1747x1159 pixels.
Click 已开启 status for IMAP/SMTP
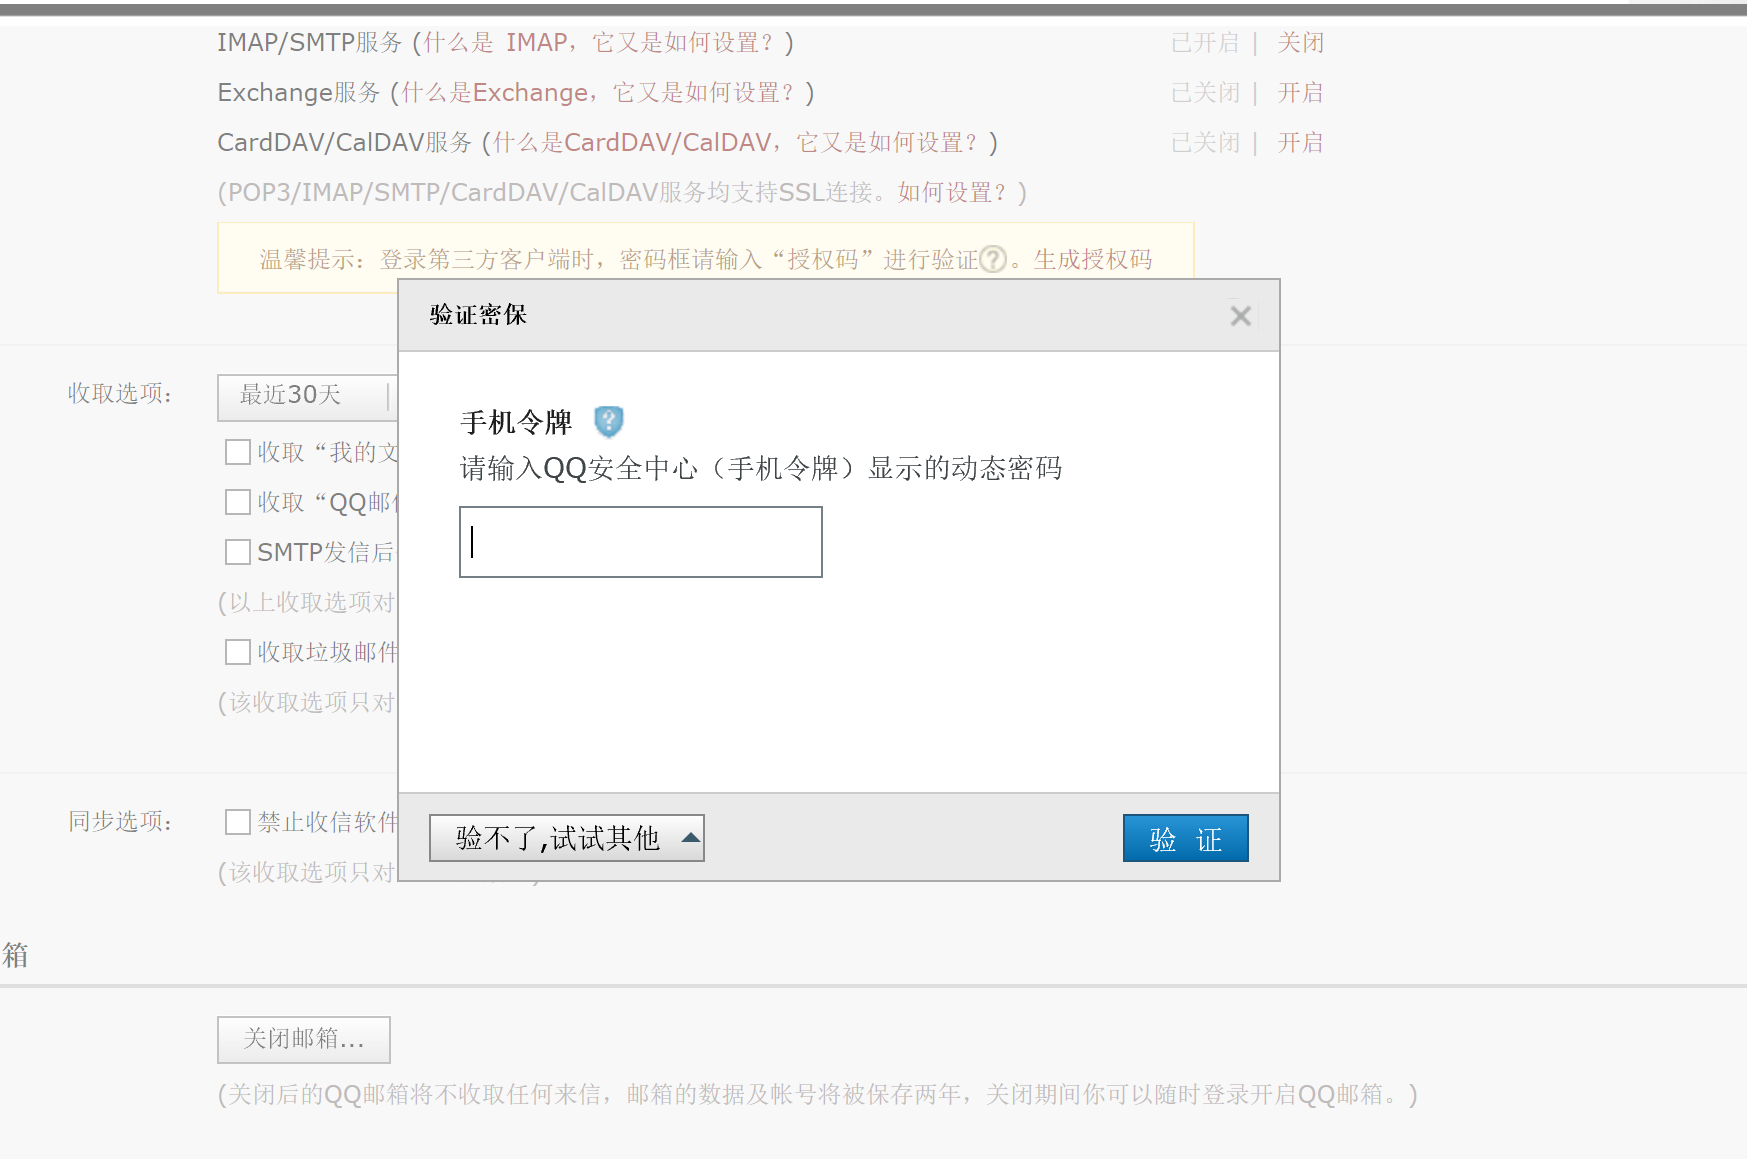click(1205, 43)
